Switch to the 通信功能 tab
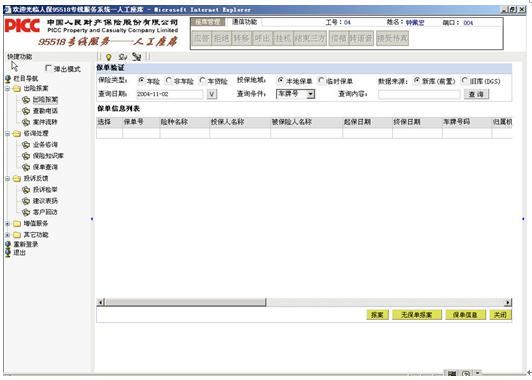 pos(244,22)
